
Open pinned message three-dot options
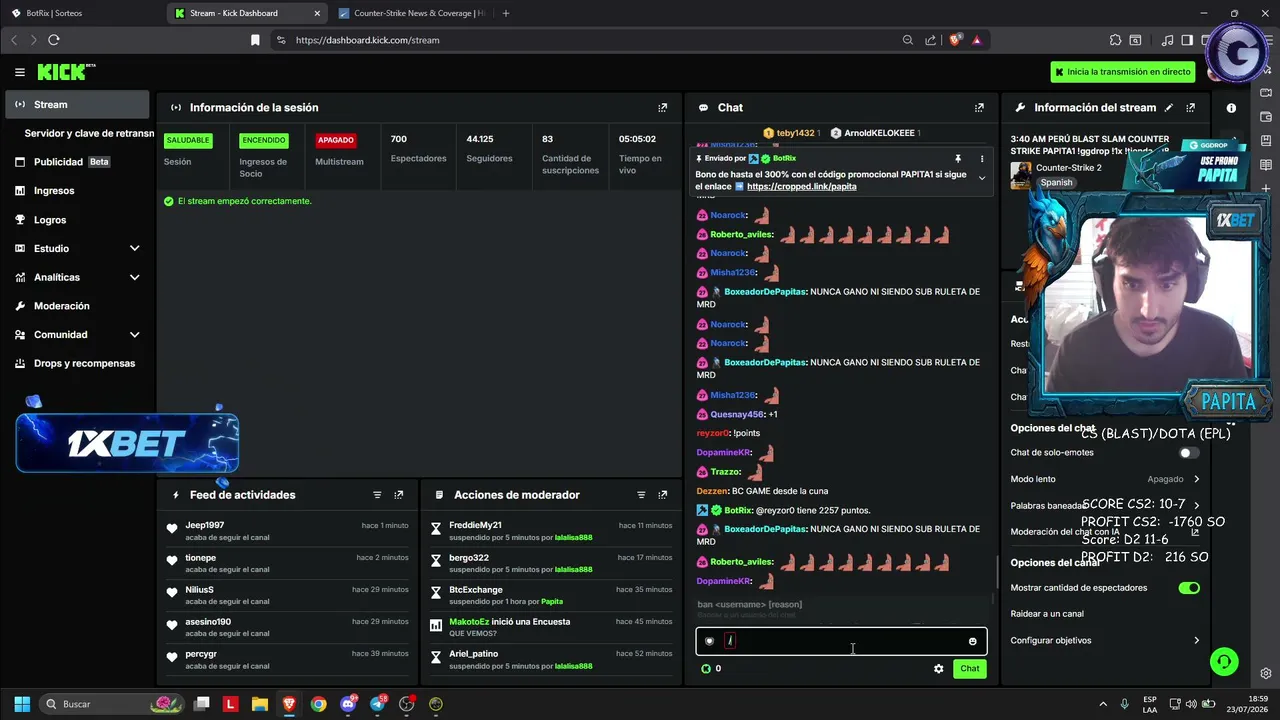981,158
